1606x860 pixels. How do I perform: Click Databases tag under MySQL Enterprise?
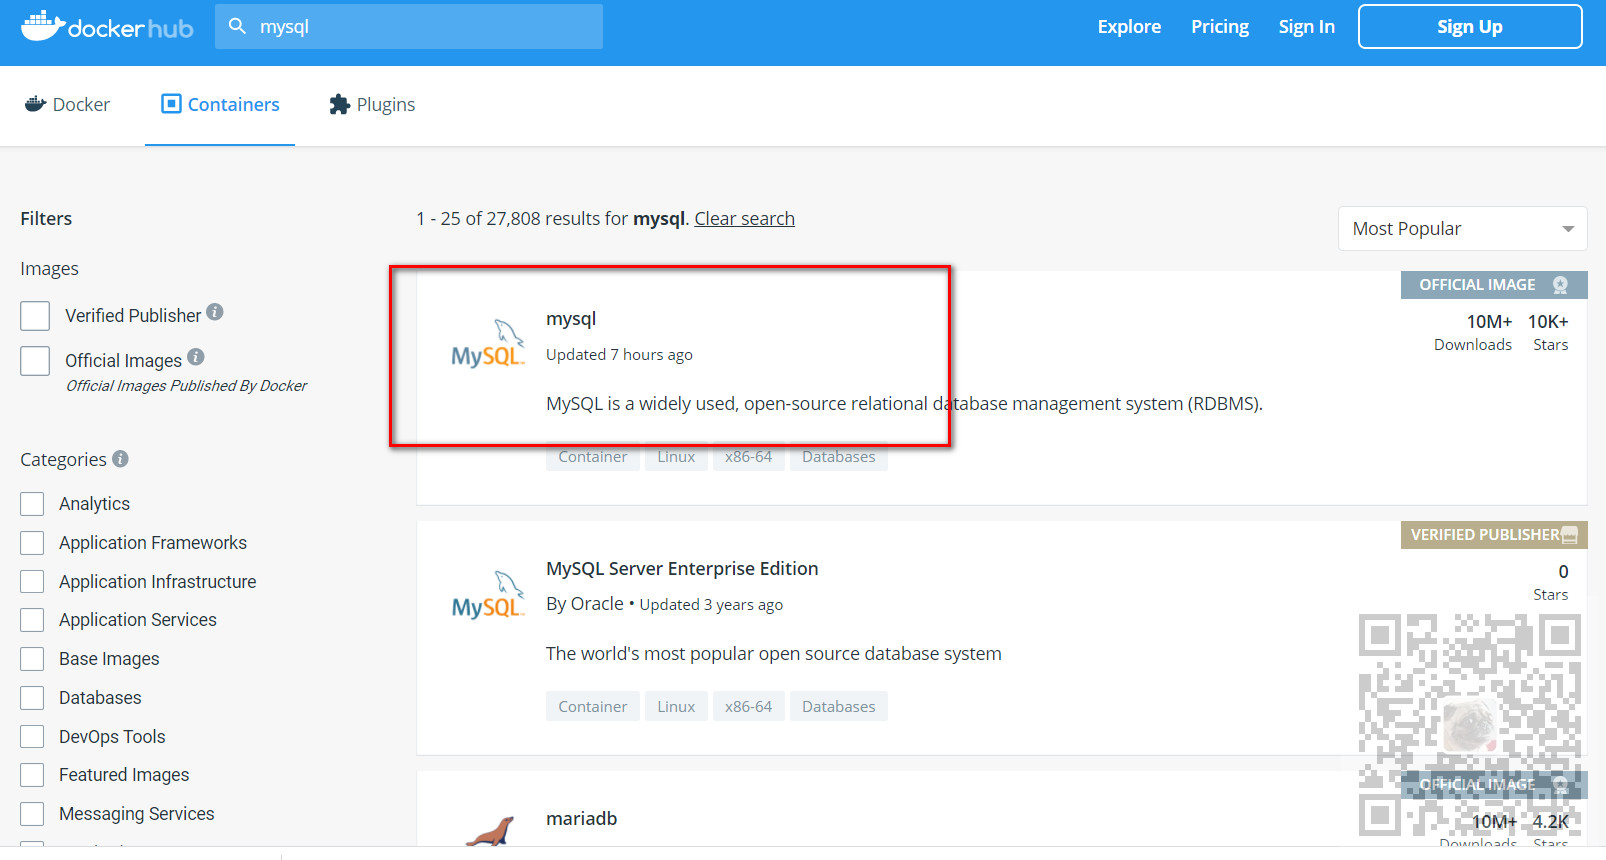pyautogui.click(x=839, y=706)
